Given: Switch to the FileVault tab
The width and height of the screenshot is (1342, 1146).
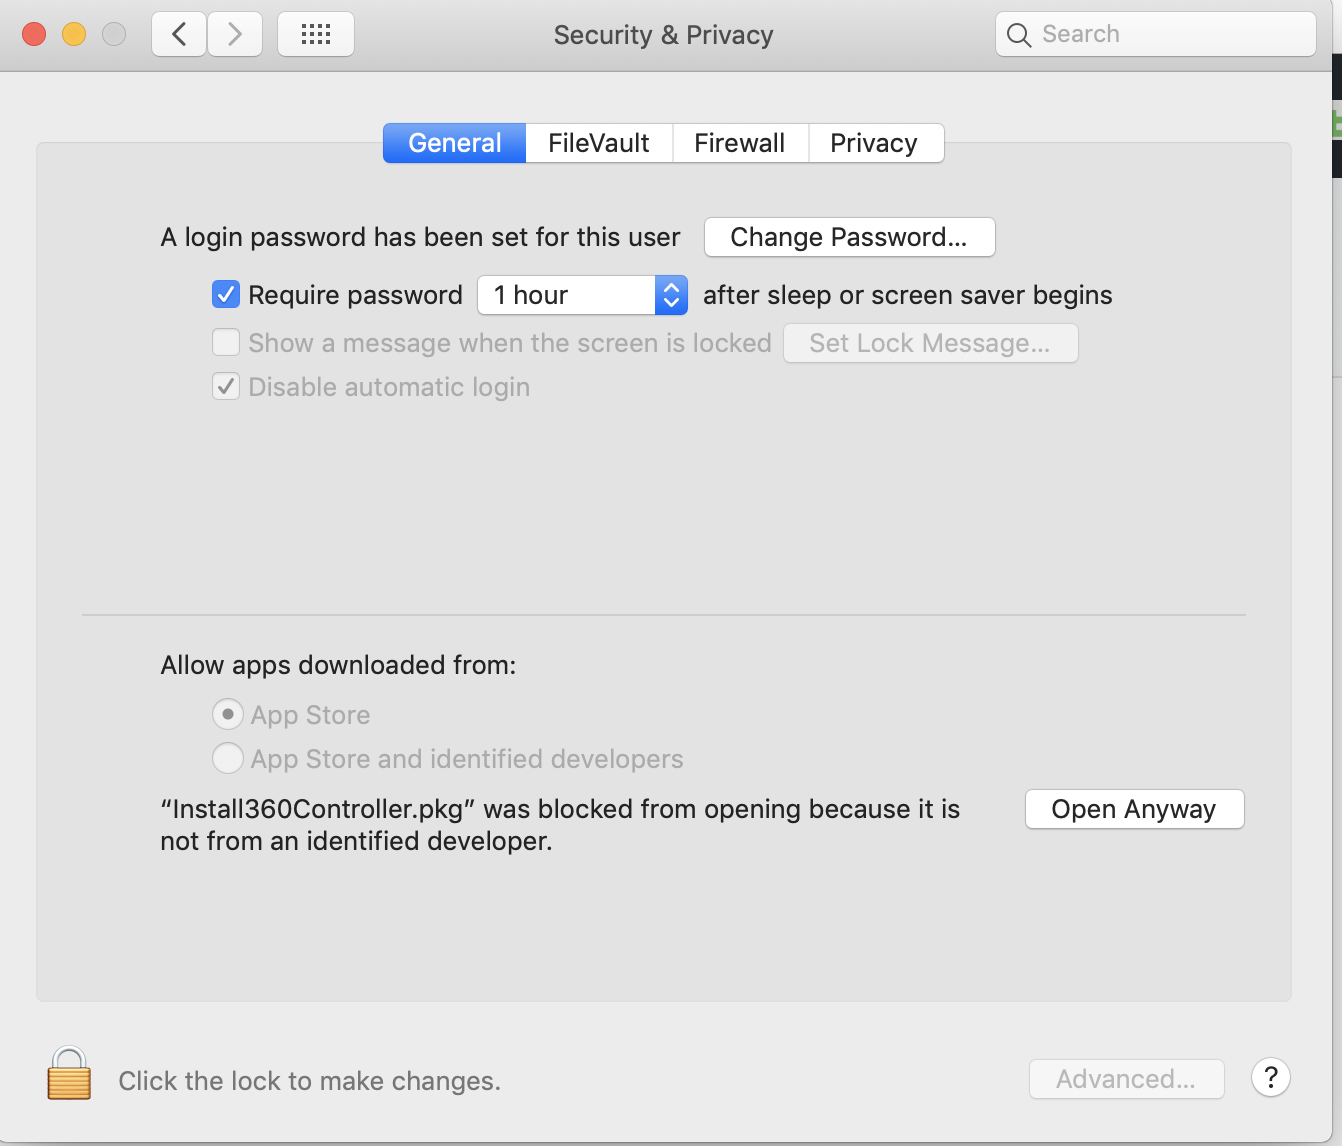Looking at the screenshot, I should click(597, 142).
